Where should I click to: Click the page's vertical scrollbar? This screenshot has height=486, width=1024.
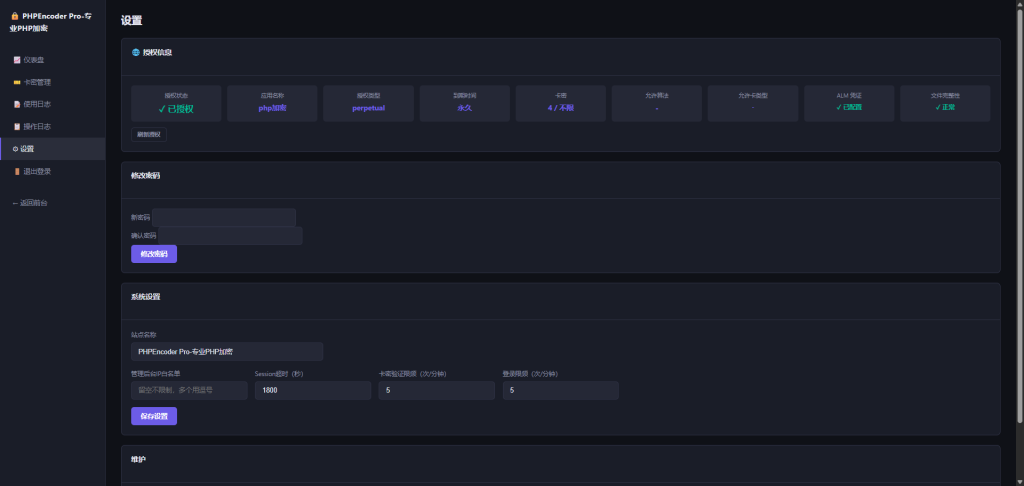[x=1019, y=200]
